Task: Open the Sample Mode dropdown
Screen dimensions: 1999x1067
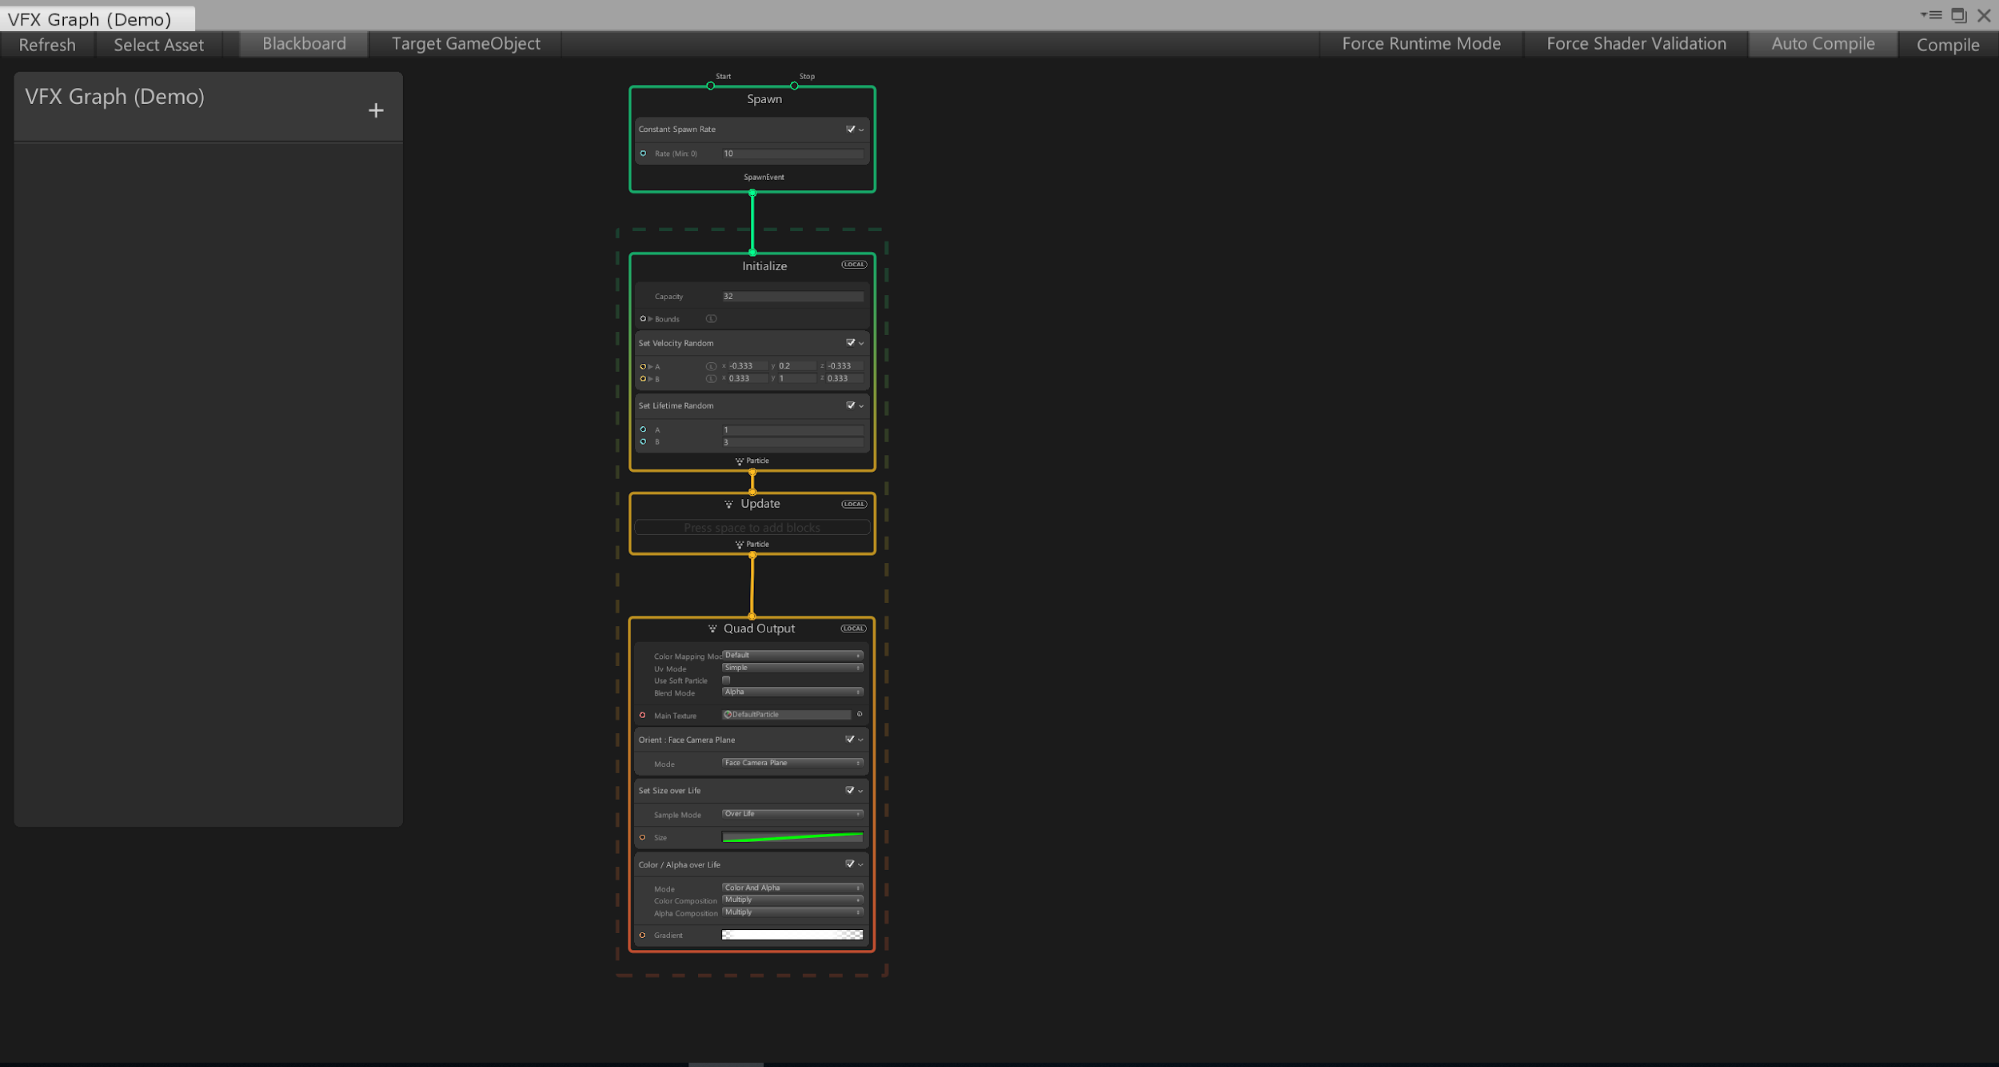Action: (x=792, y=814)
